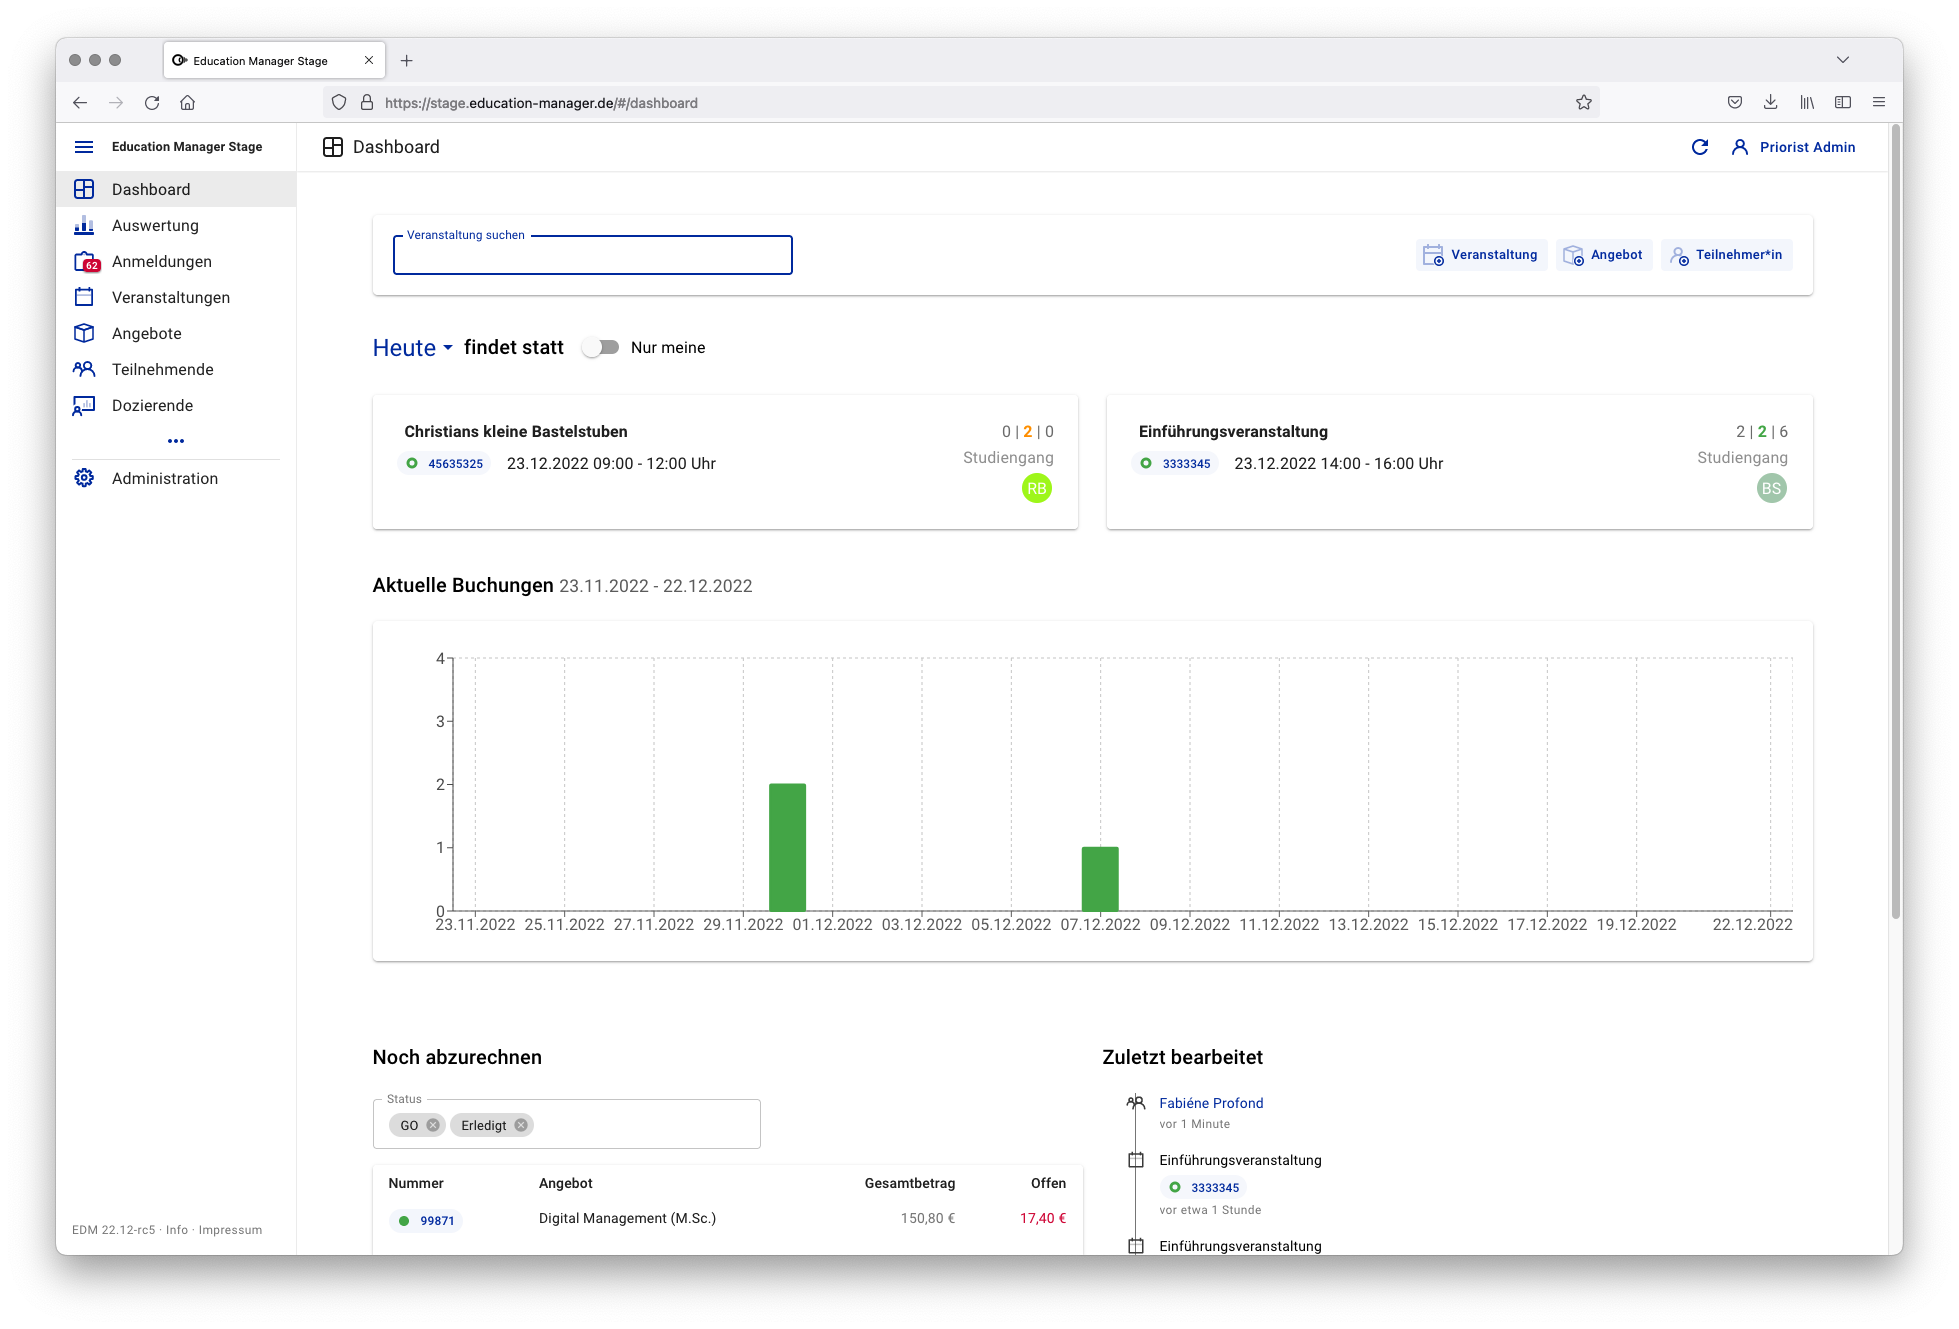1959x1329 pixels.
Task: Open Anmeldungen showing 62 pending items
Action: point(162,261)
